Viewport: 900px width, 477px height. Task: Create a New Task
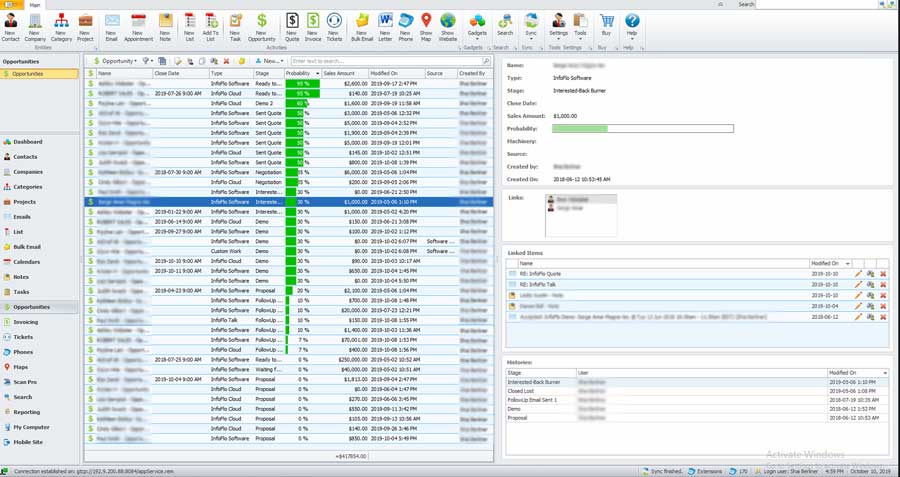coord(235,27)
